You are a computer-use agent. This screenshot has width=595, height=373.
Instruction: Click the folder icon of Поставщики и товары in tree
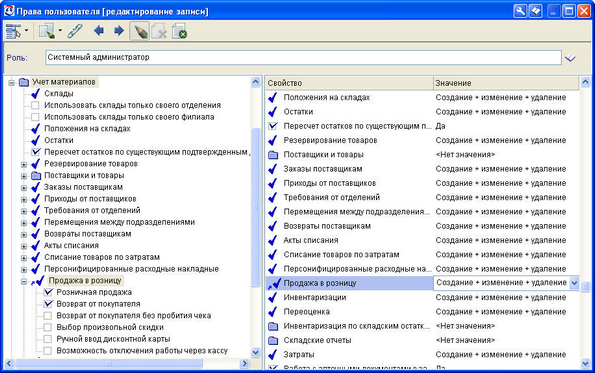[x=36, y=175]
